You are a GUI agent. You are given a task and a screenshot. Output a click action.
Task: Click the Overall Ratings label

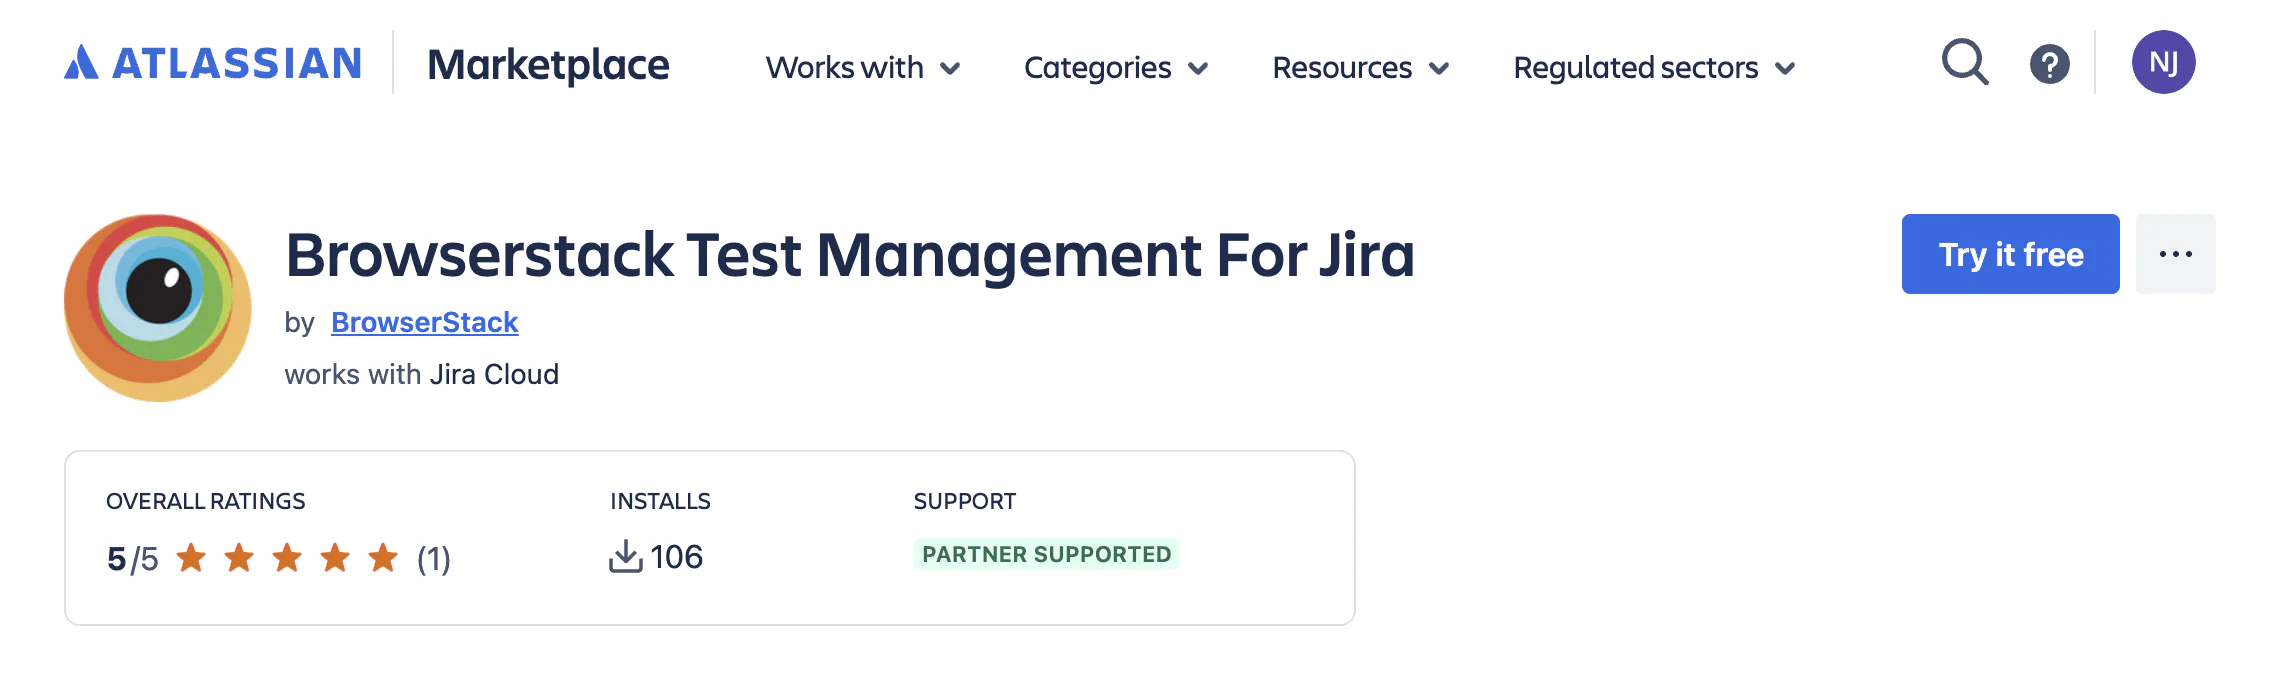coord(206,501)
